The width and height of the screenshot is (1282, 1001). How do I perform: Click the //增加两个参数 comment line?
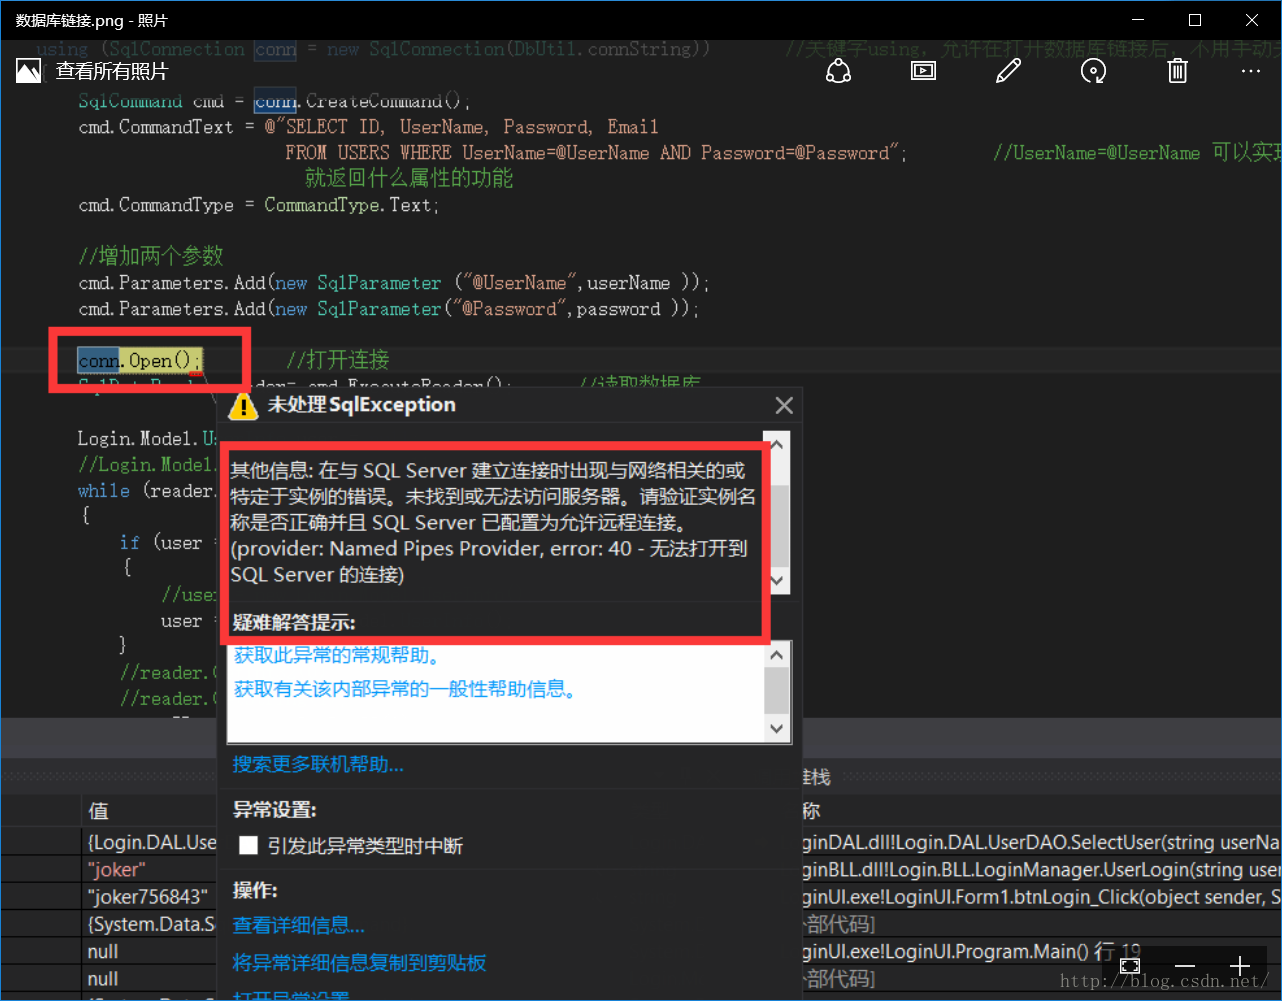[x=151, y=256]
